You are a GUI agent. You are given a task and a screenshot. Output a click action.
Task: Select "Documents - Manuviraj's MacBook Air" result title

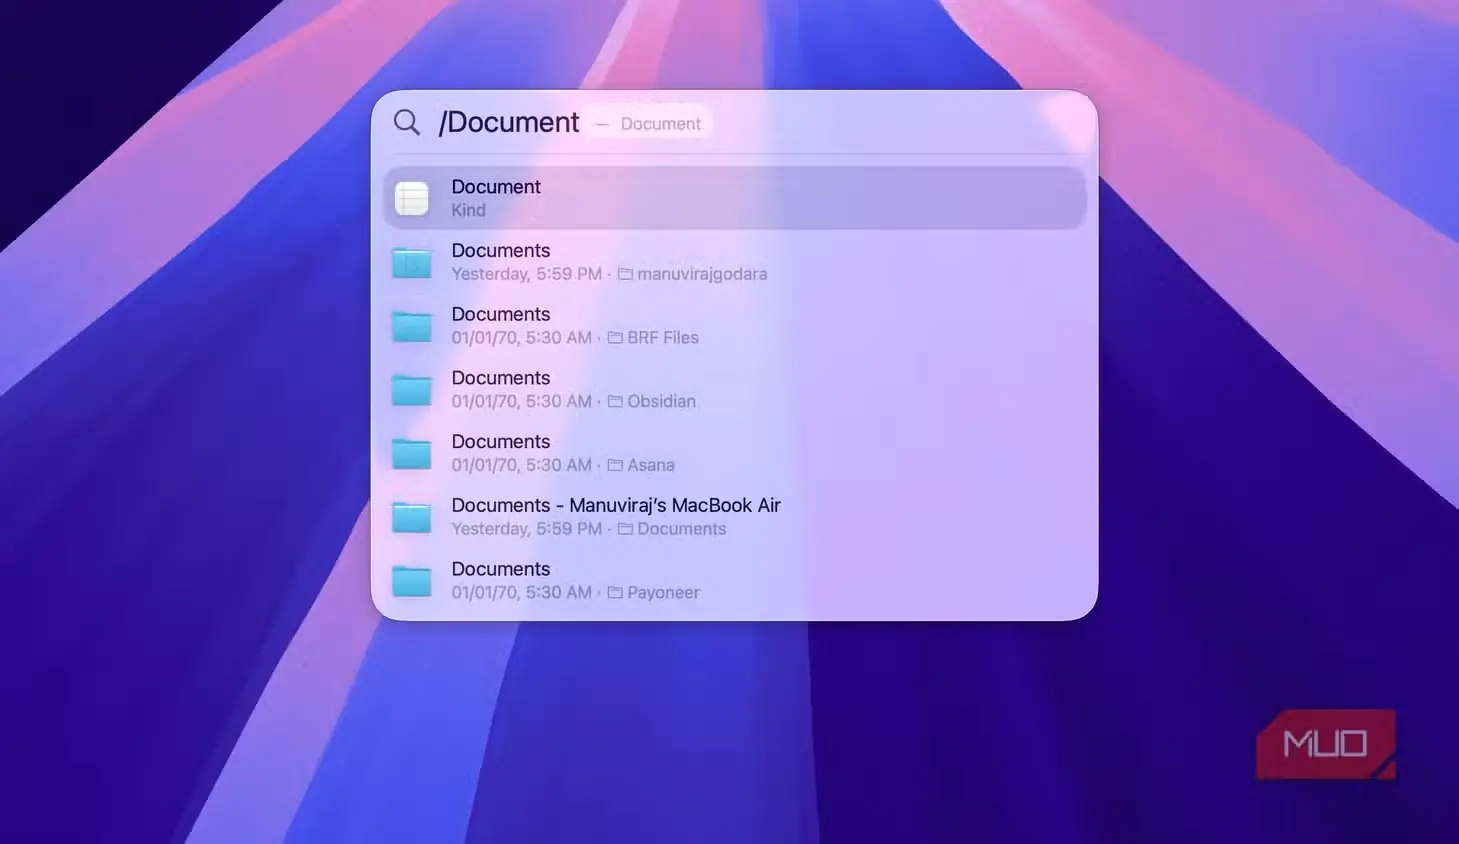616,505
